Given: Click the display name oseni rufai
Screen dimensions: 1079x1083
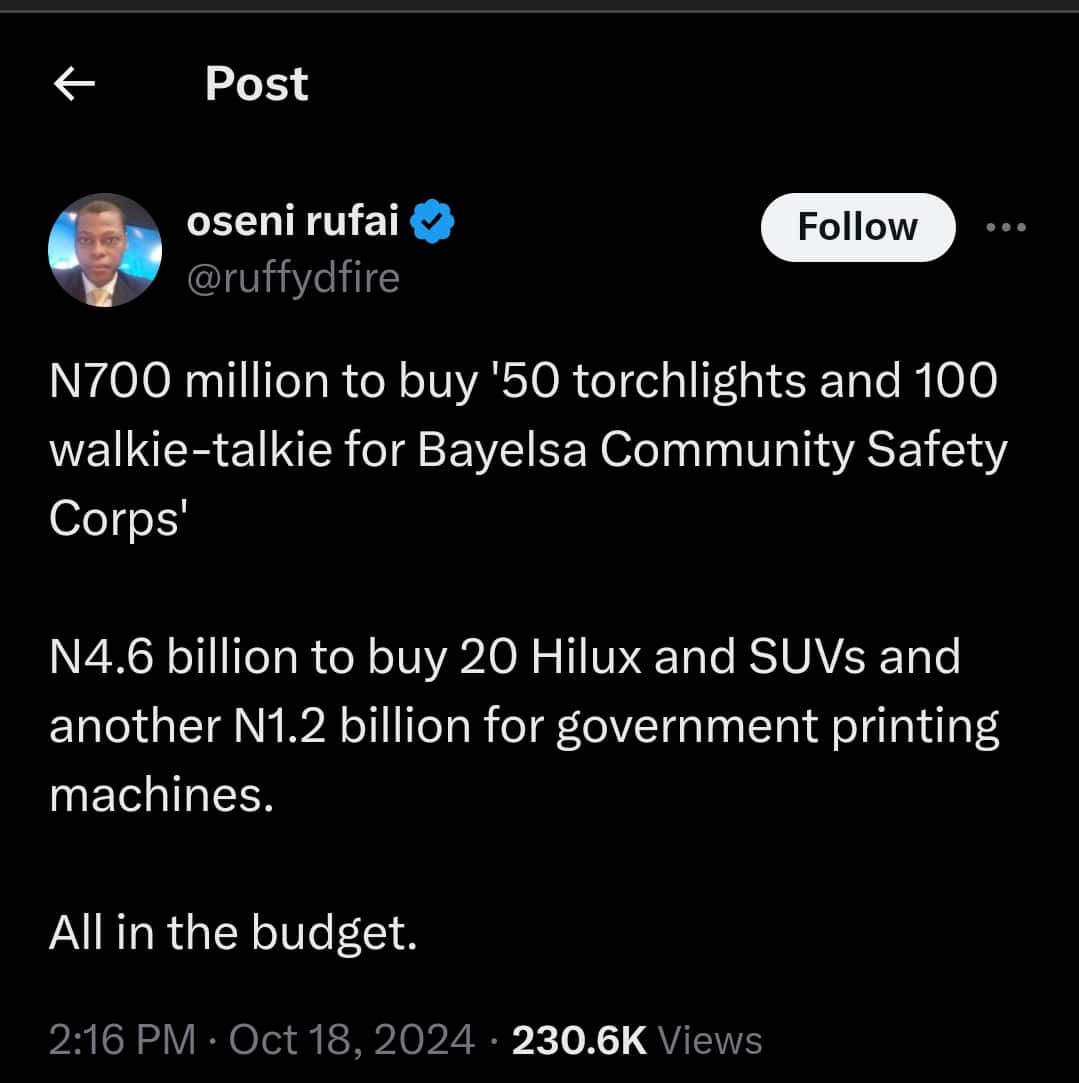Looking at the screenshot, I should [x=293, y=222].
